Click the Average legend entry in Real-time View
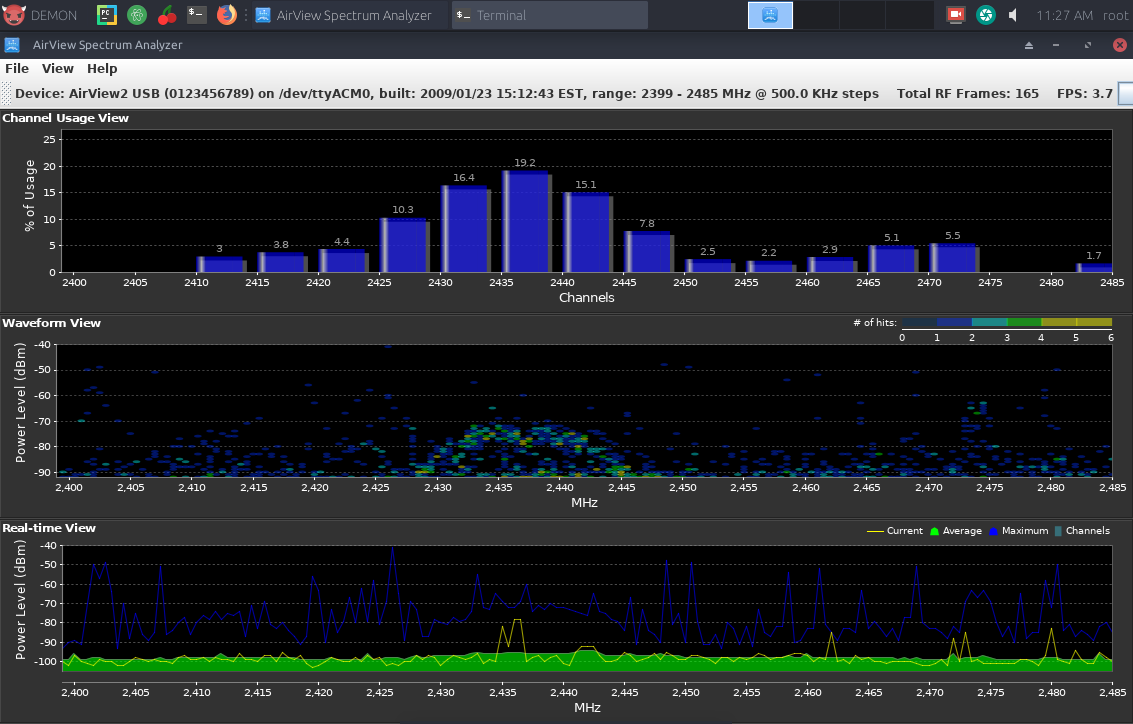Image resolution: width=1133 pixels, height=724 pixels. tap(955, 530)
